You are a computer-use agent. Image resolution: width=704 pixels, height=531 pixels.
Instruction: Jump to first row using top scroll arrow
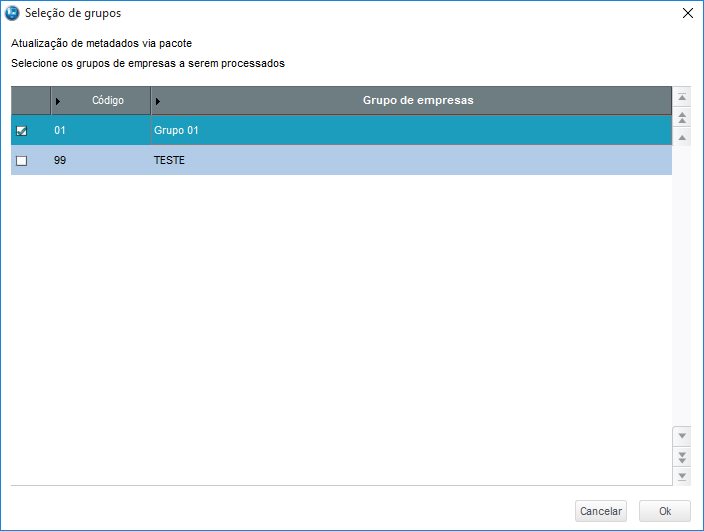(x=682, y=97)
